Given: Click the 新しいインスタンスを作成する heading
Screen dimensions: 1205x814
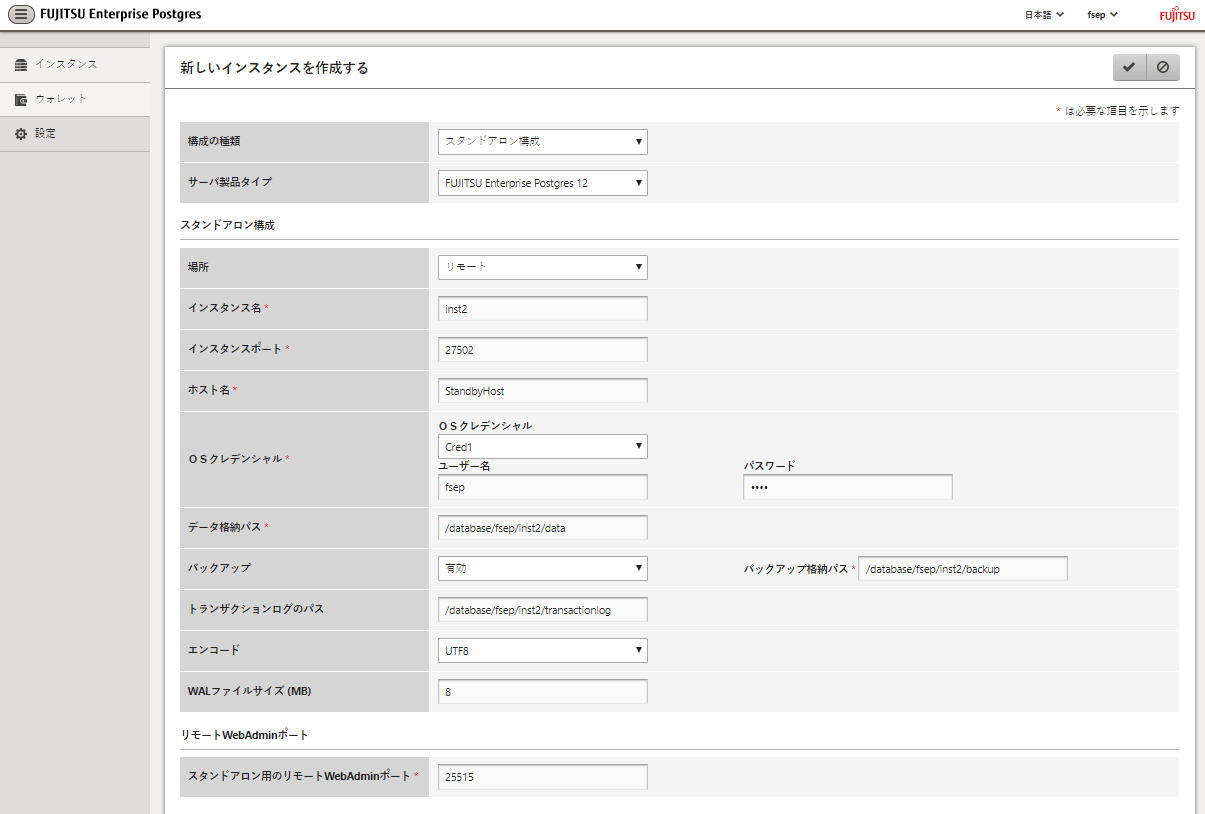Looking at the screenshot, I should (274, 68).
